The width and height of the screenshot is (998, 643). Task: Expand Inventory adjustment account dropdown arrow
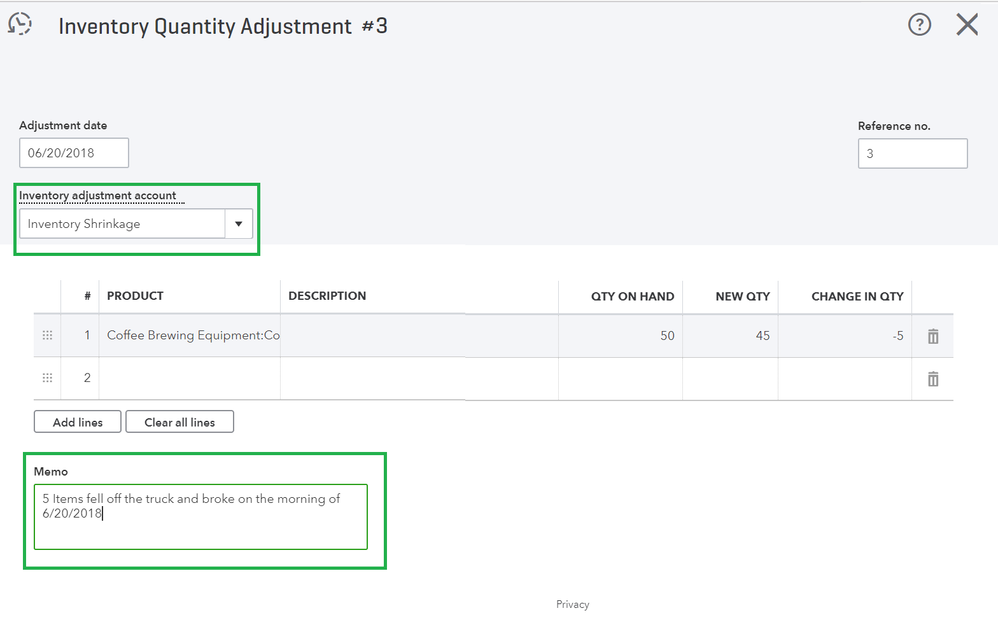point(238,224)
